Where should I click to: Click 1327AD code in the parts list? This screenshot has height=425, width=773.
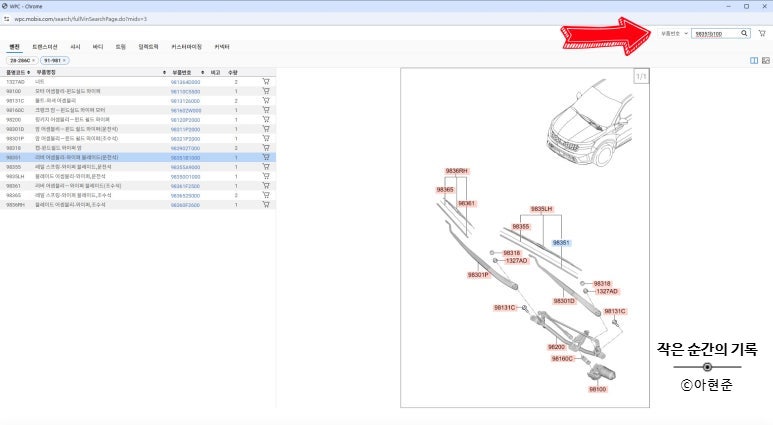(x=15, y=82)
